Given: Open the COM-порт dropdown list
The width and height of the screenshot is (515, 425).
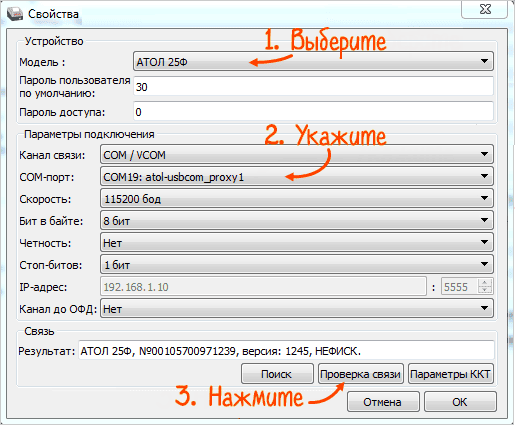Looking at the screenshot, I should click(297, 176).
